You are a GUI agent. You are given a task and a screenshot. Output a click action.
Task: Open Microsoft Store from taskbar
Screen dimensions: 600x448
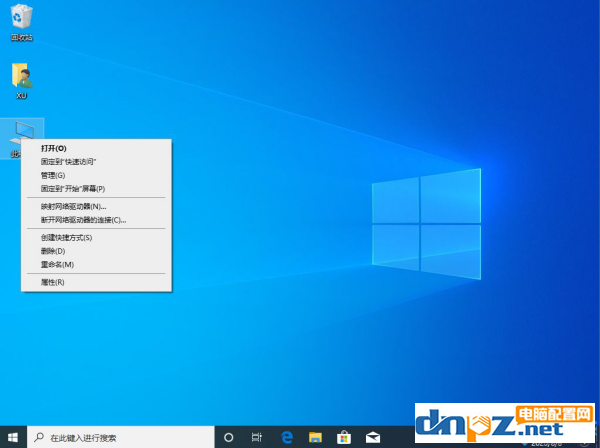[x=344, y=437]
